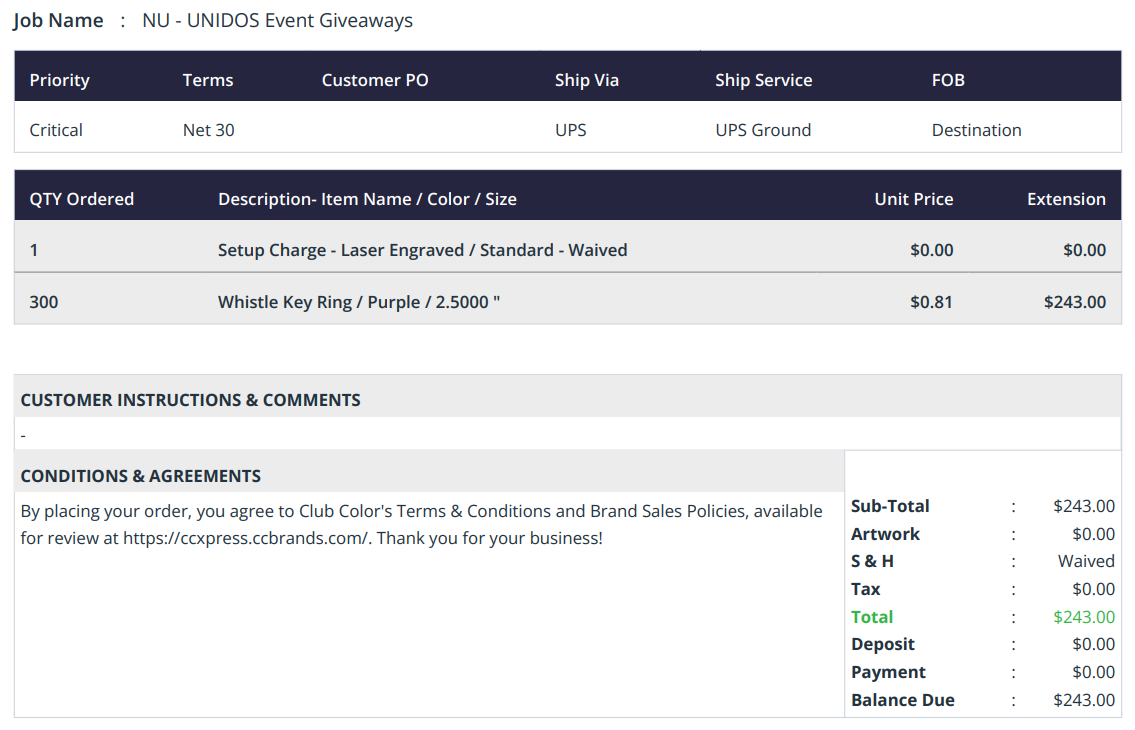Click the Description- Item Name / Color / Size header
Screen dimensions: 1135x730
tap(367, 199)
